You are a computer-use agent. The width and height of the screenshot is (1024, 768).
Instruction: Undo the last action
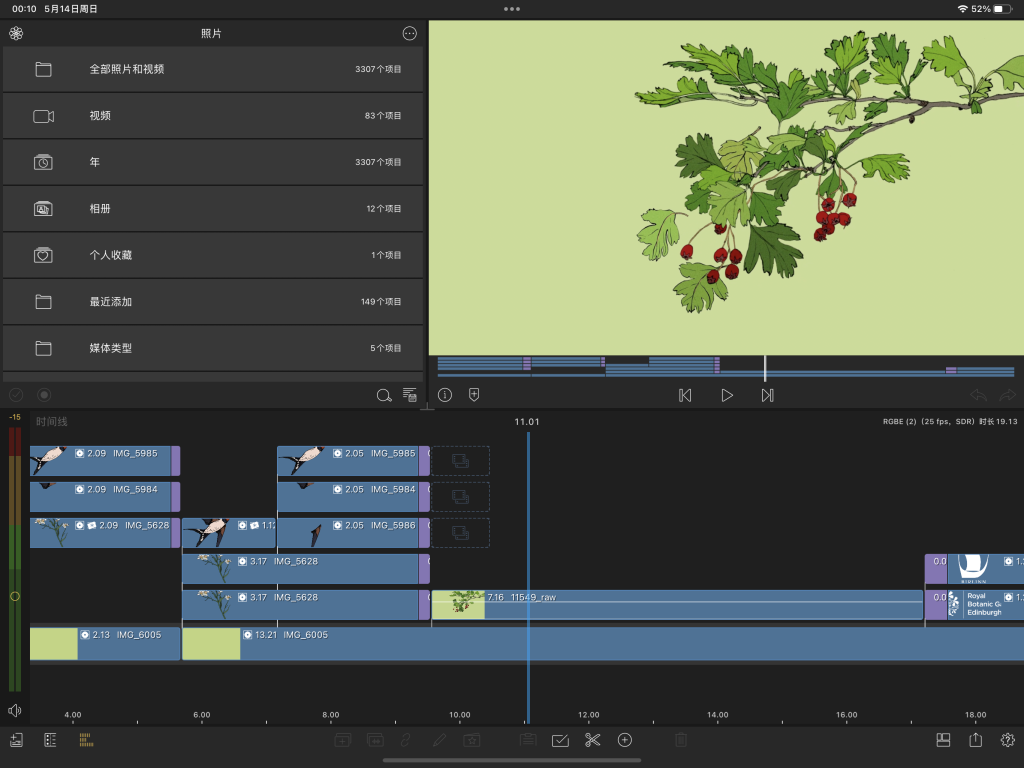(978, 395)
